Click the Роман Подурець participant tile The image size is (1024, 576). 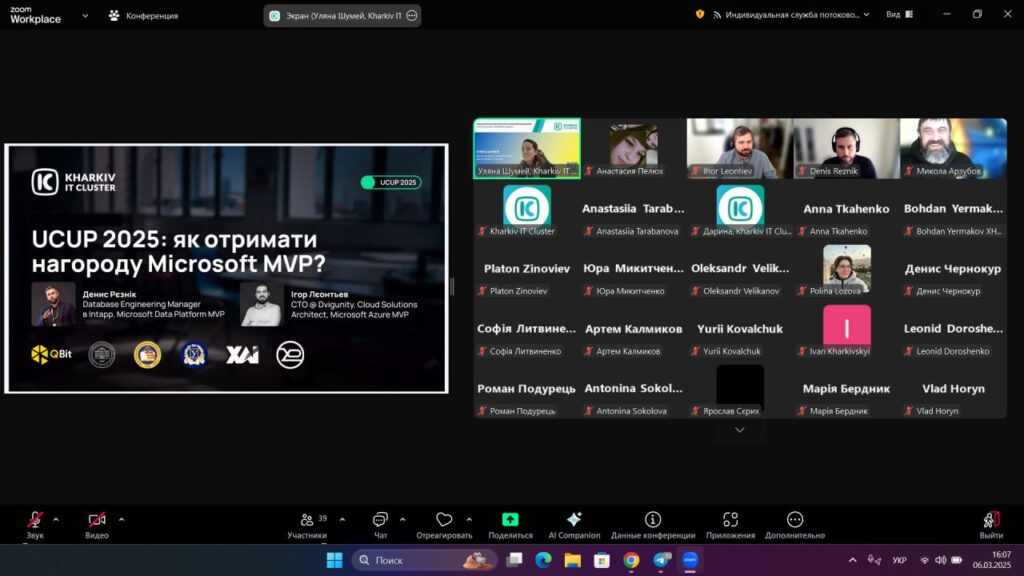(527, 389)
